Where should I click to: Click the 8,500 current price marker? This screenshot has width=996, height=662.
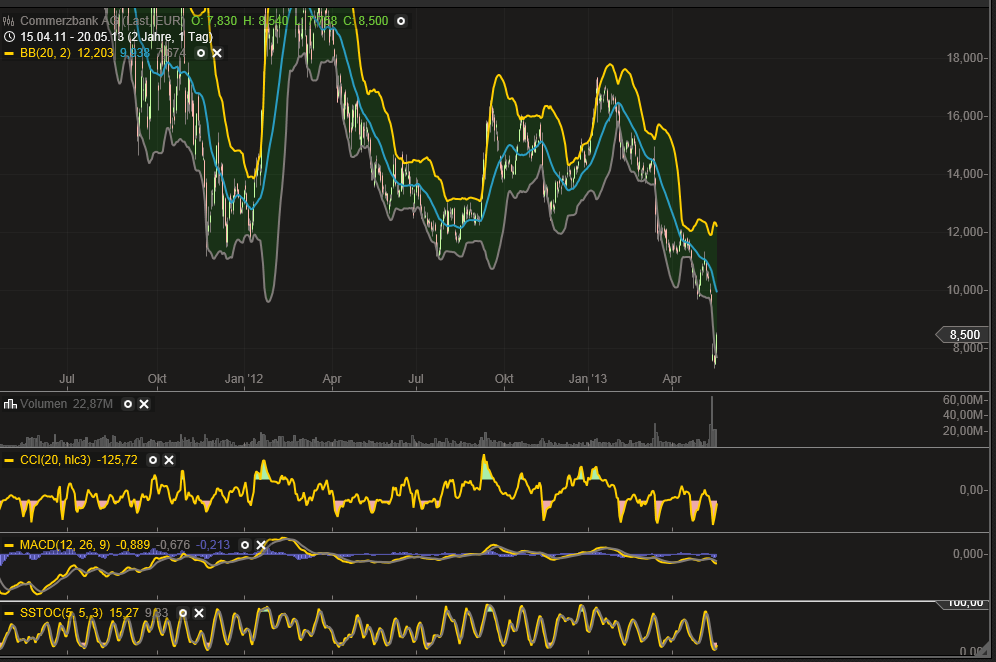(963, 334)
